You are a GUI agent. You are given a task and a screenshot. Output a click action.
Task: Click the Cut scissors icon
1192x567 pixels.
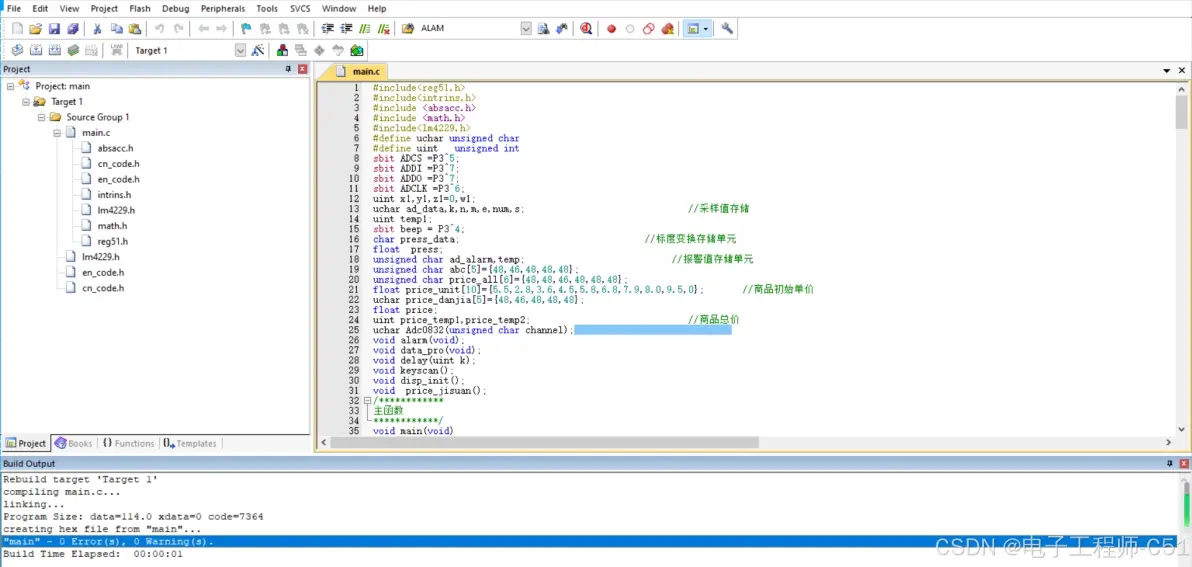pos(98,29)
